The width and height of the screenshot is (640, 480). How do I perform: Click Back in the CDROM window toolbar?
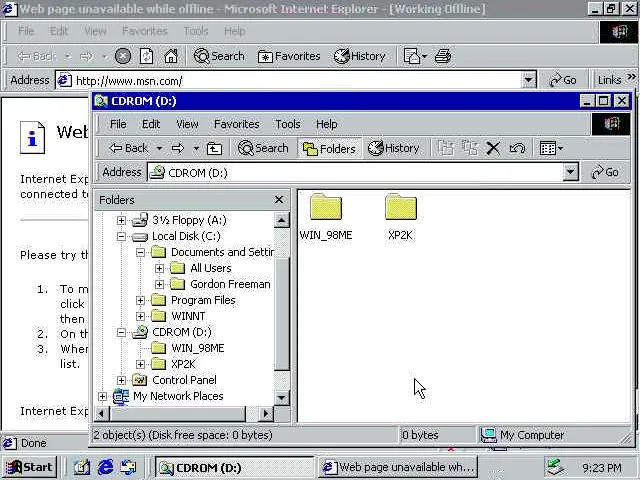coord(128,148)
